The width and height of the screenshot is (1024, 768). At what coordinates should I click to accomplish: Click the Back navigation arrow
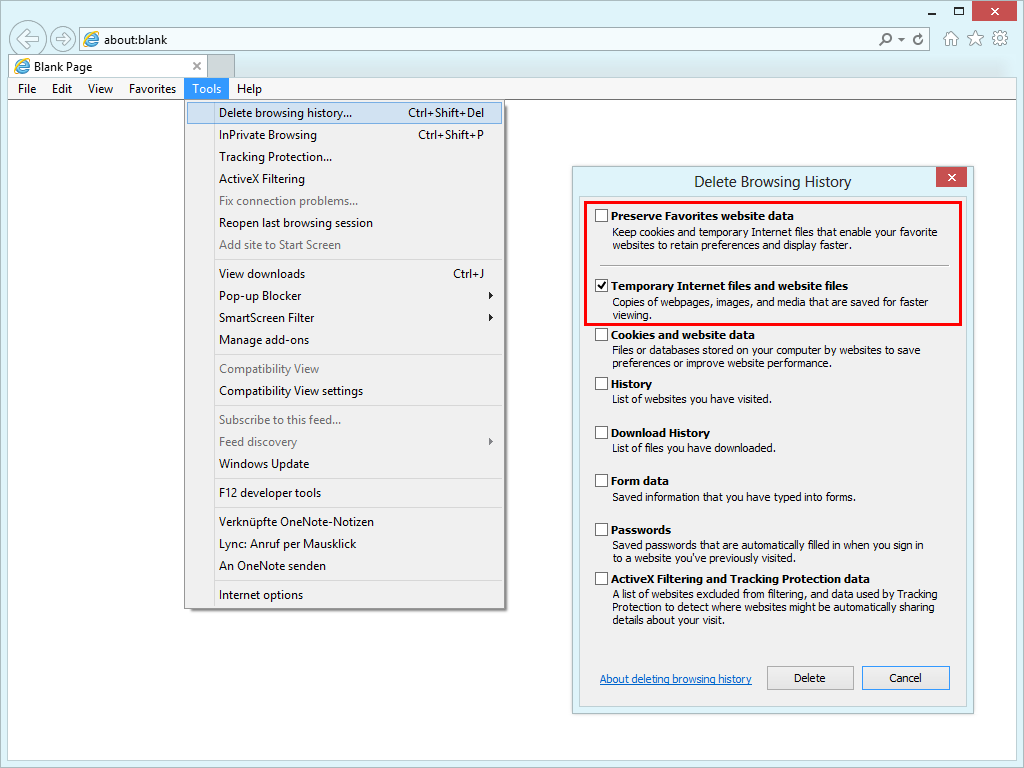point(27,38)
